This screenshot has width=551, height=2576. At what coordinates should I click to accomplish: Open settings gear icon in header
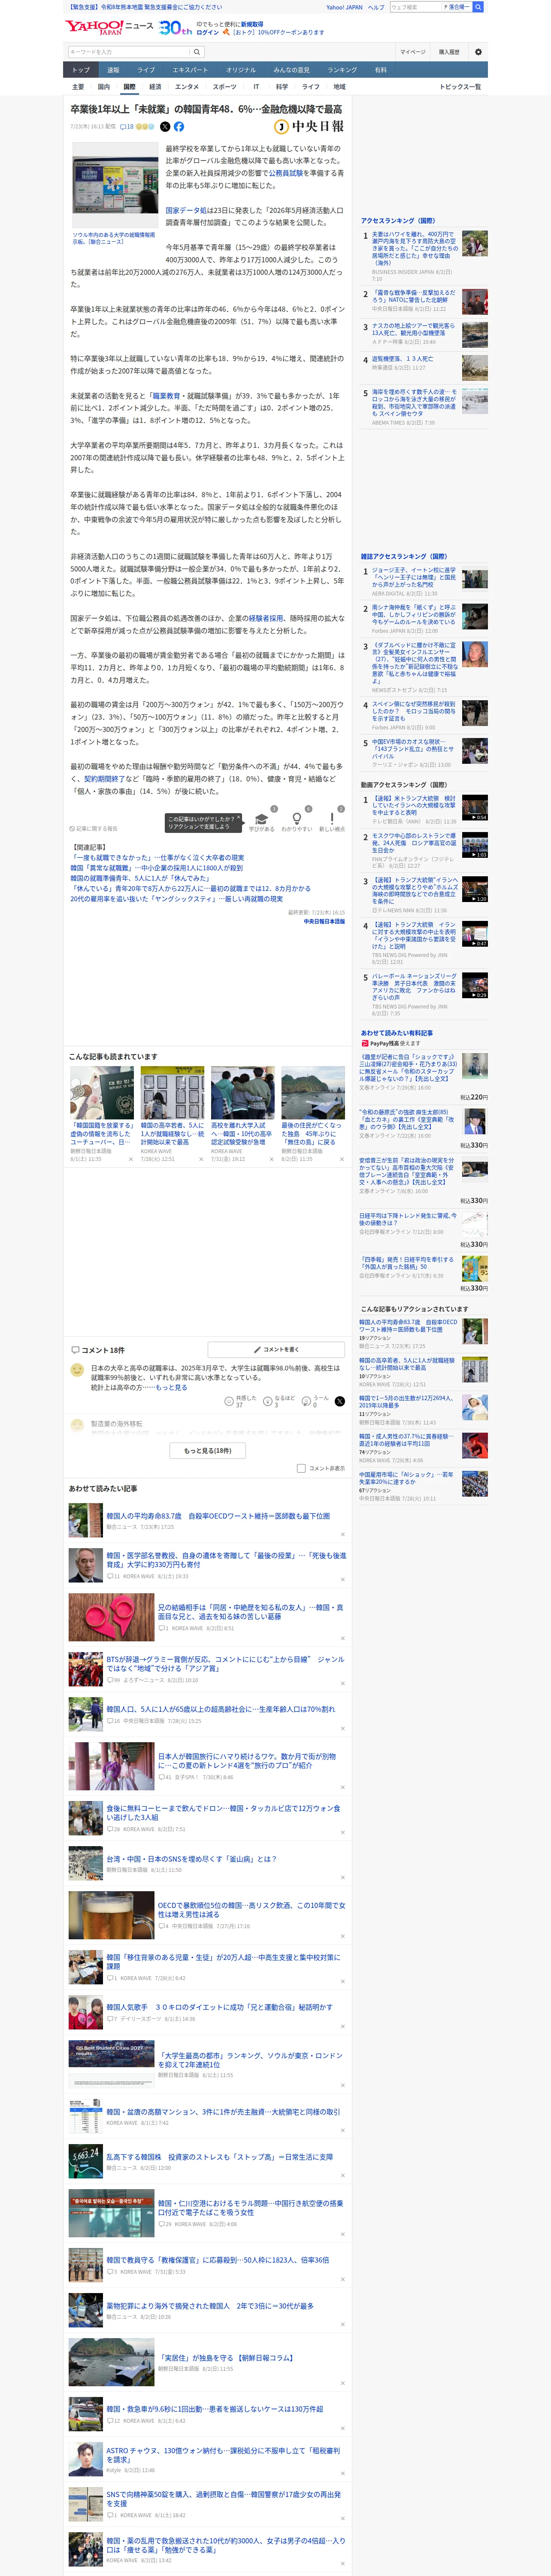click(478, 52)
